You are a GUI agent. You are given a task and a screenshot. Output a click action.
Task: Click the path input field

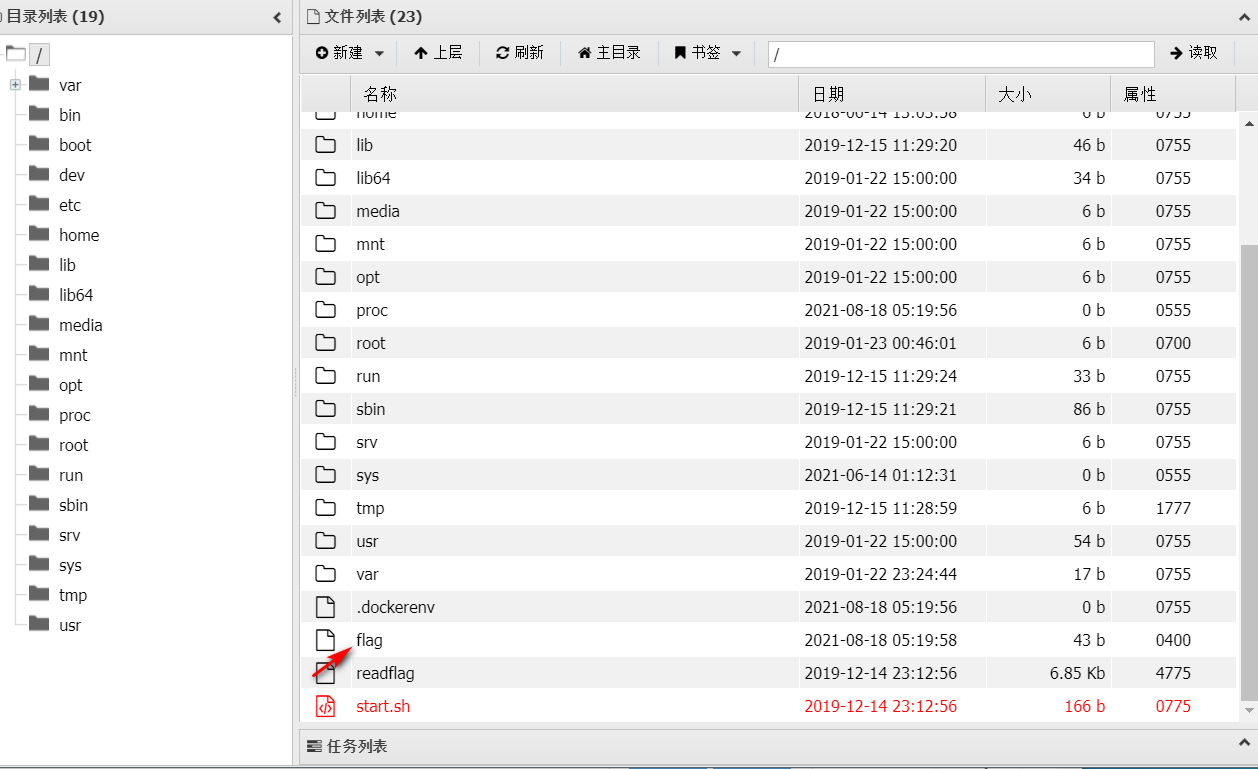point(960,54)
